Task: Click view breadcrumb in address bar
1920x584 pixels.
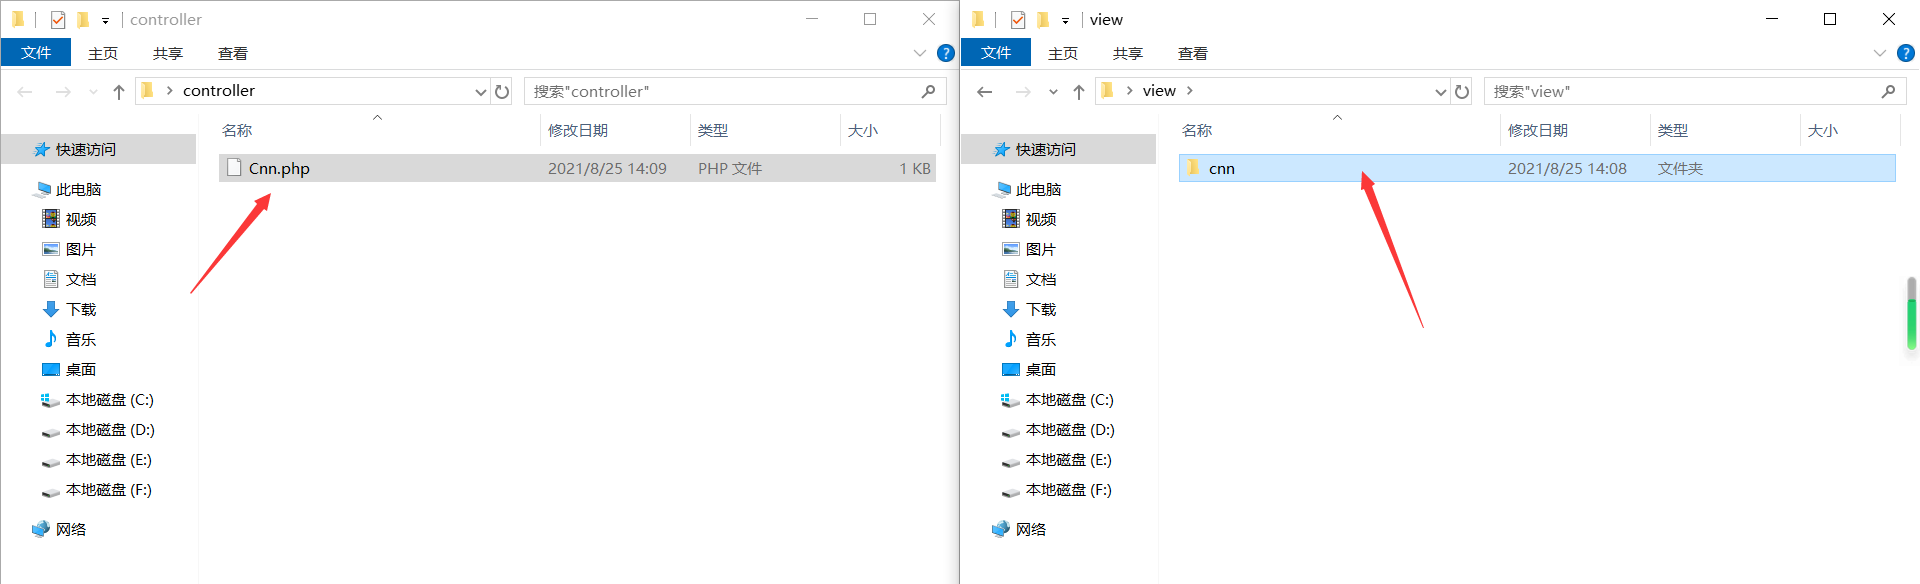Action: [x=1159, y=91]
